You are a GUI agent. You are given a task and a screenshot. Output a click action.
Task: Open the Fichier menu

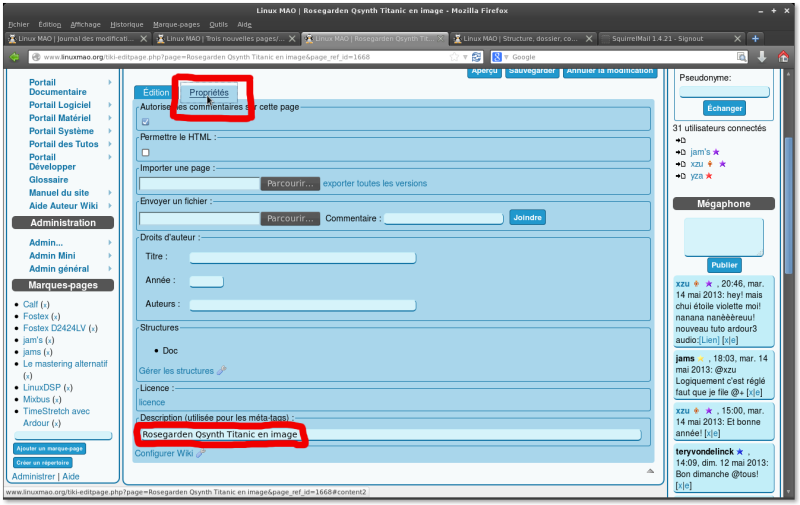(18, 24)
